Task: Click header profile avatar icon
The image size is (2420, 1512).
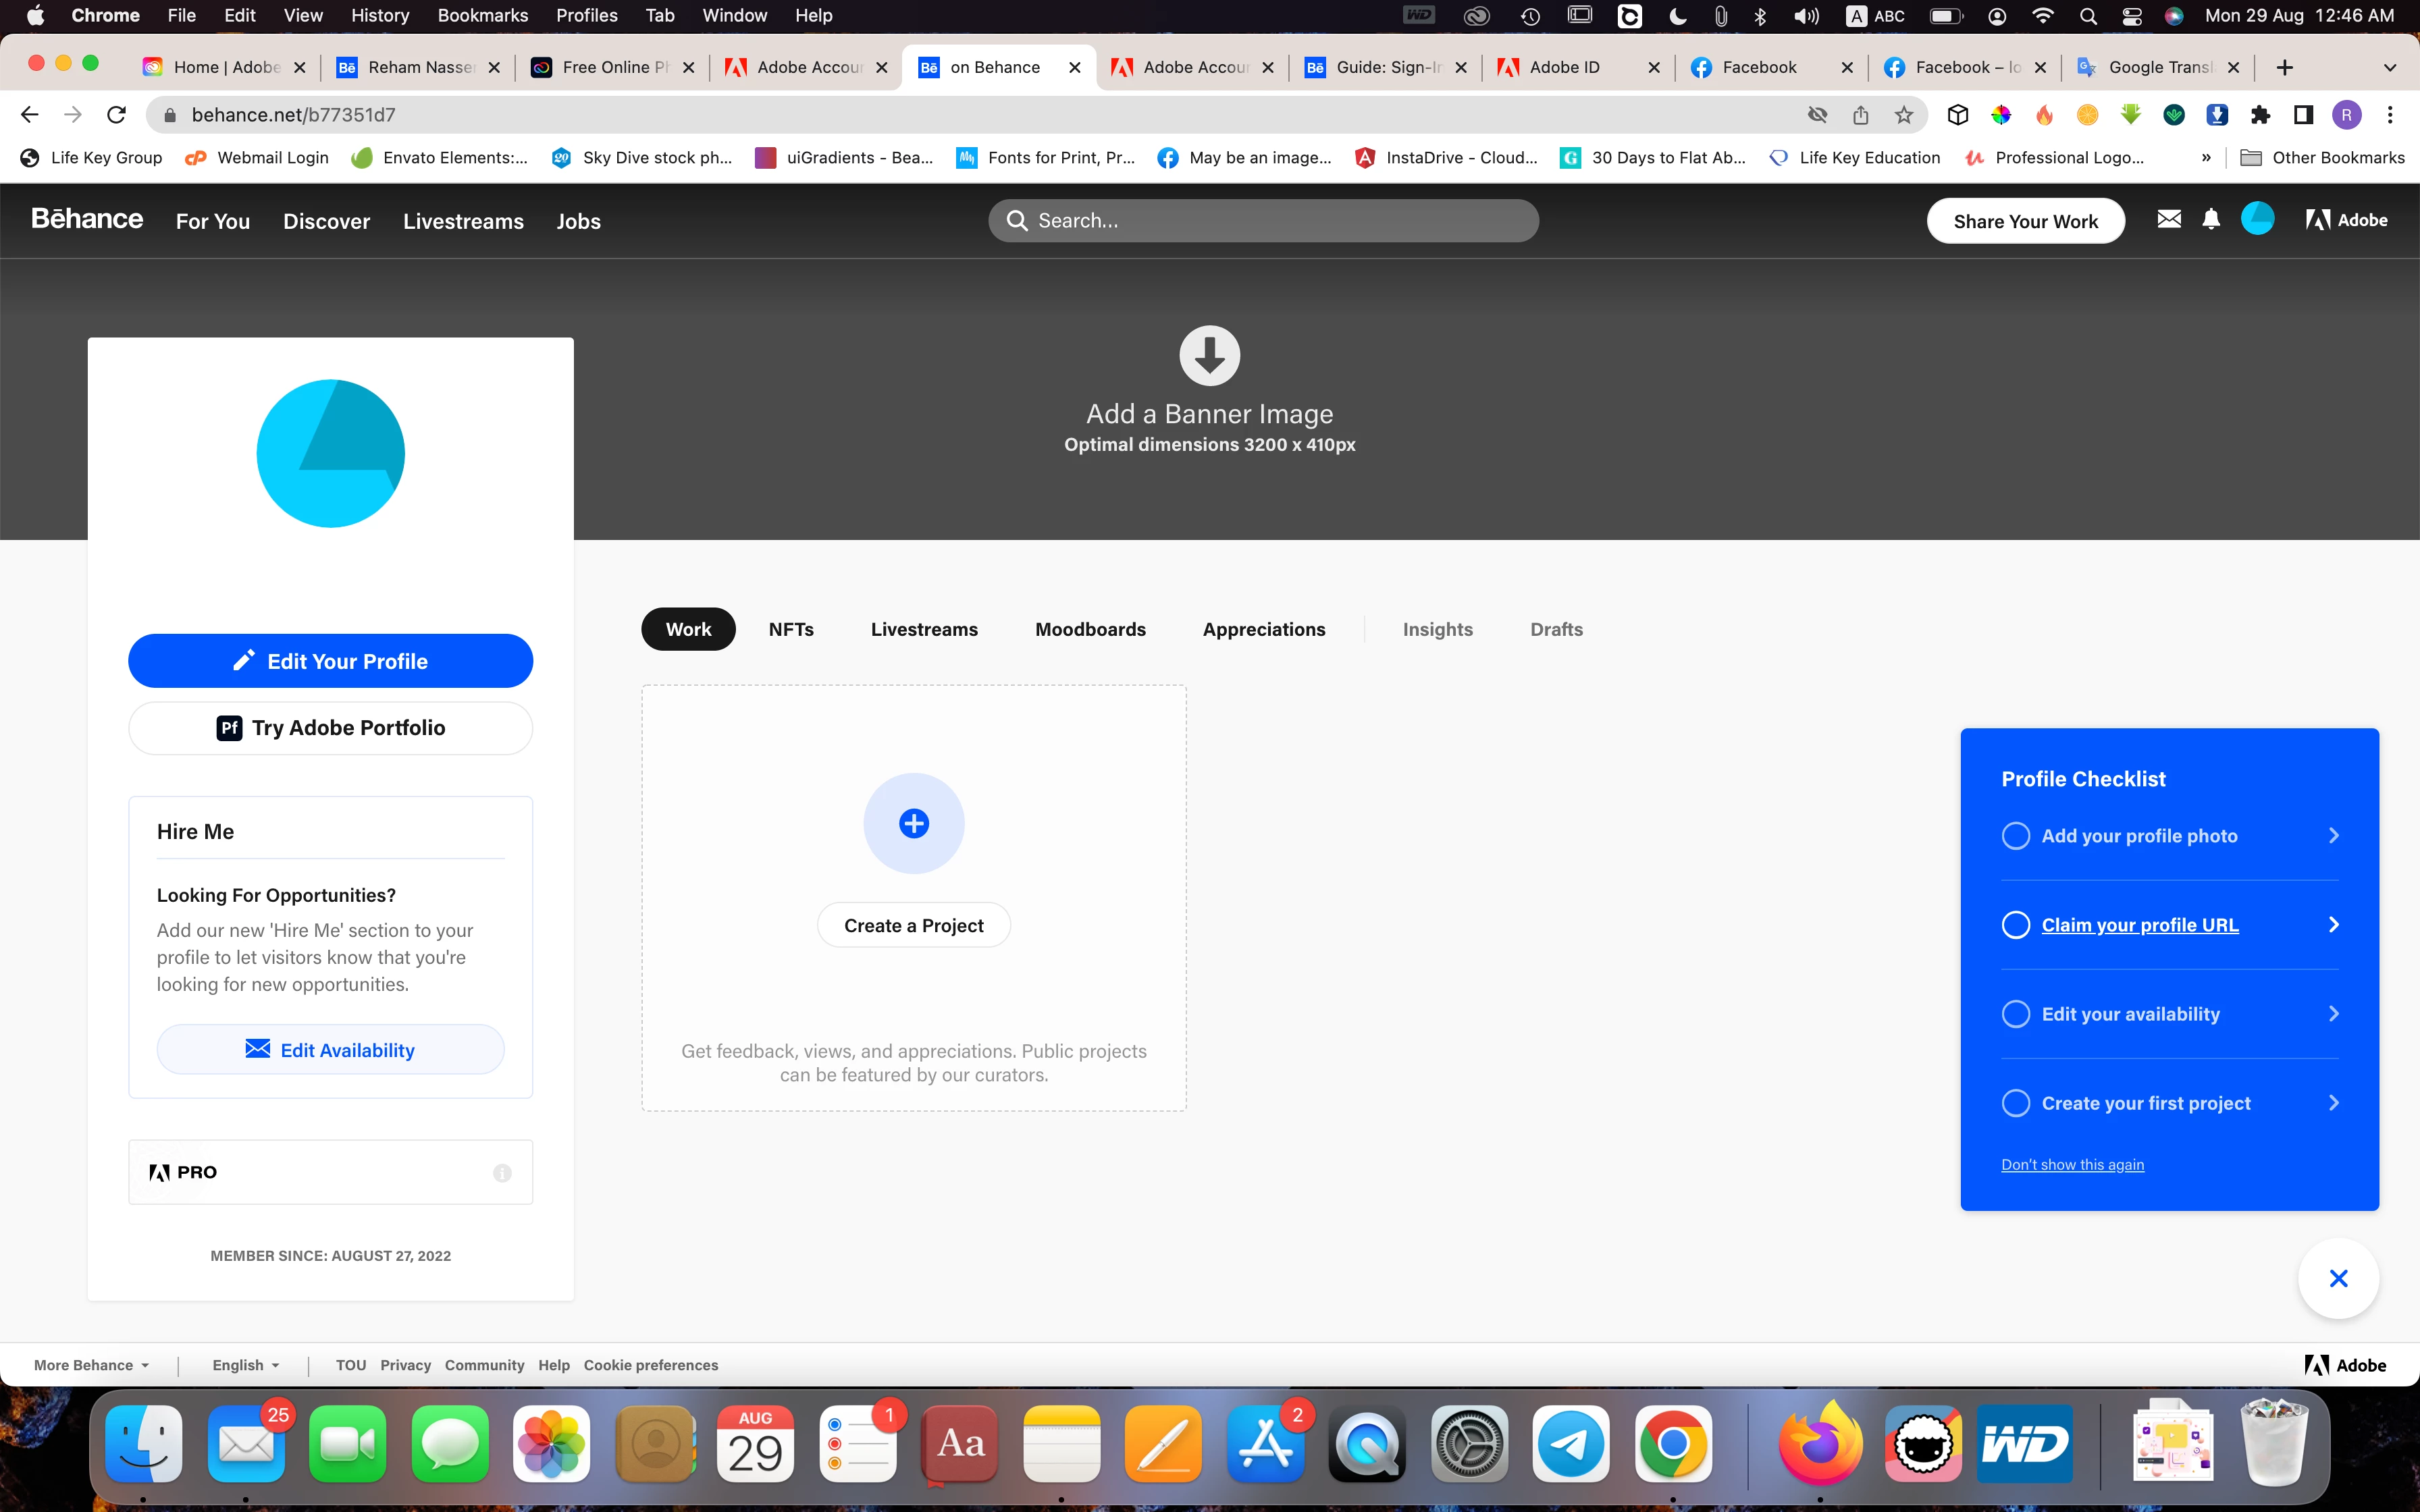Action: coord(2257,219)
